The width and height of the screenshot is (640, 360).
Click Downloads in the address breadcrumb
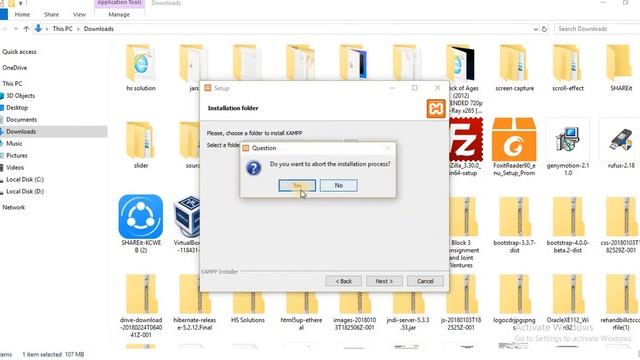(99, 29)
